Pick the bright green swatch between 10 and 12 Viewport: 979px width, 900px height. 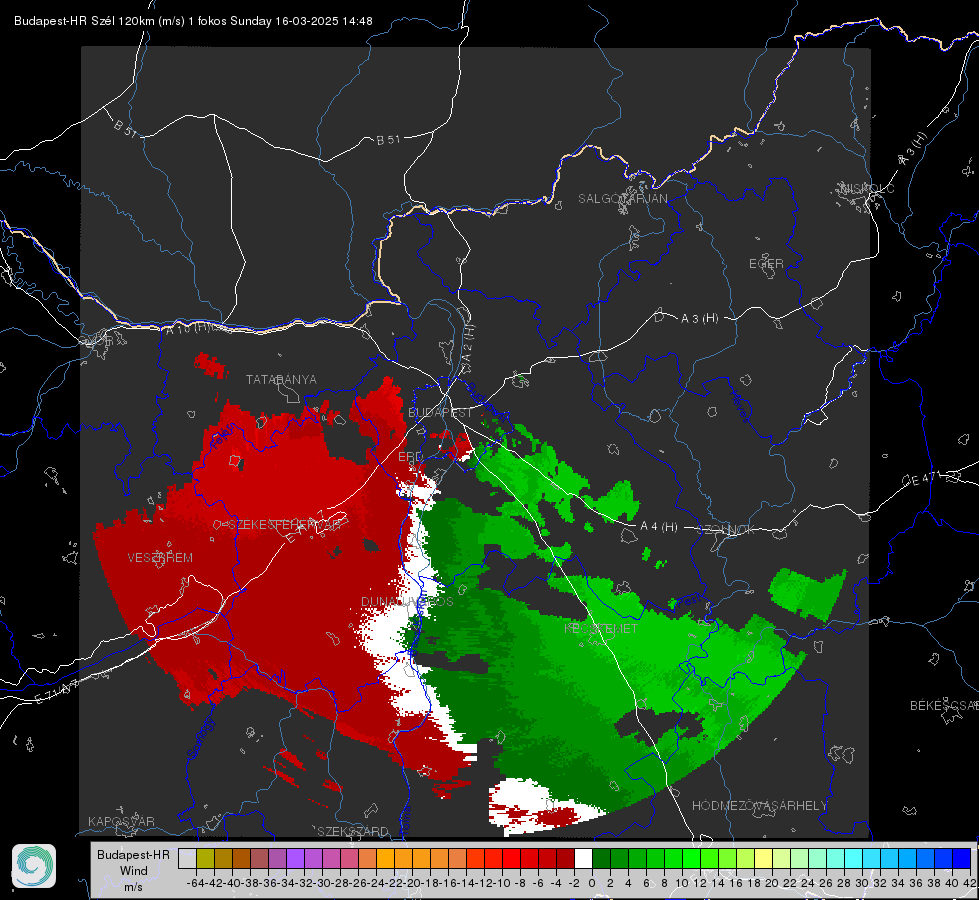(691, 858)
